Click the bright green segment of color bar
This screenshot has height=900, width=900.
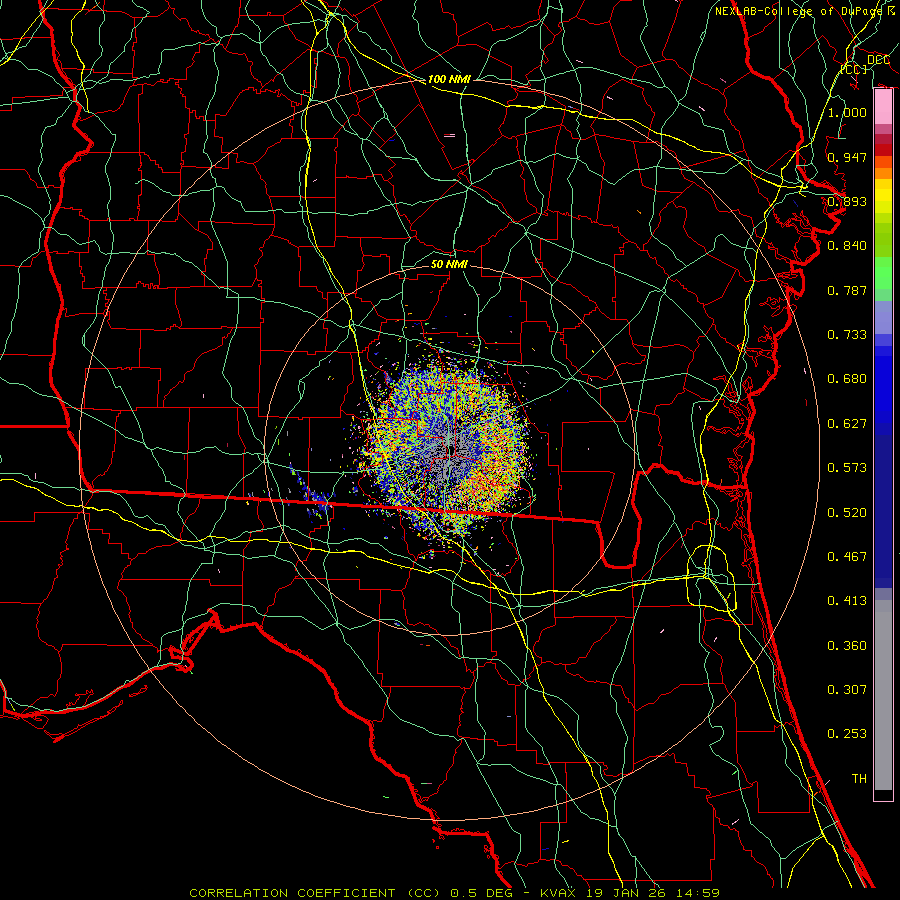(883, 273)
